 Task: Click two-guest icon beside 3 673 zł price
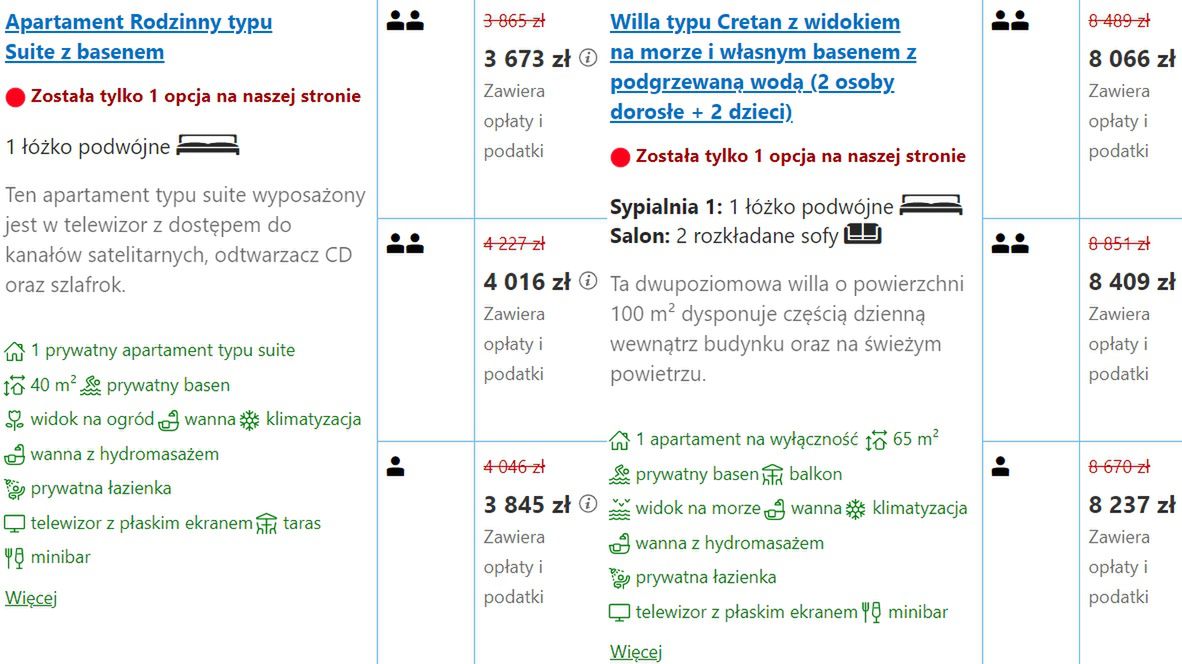pyautogui.click(x=405, y=21)
